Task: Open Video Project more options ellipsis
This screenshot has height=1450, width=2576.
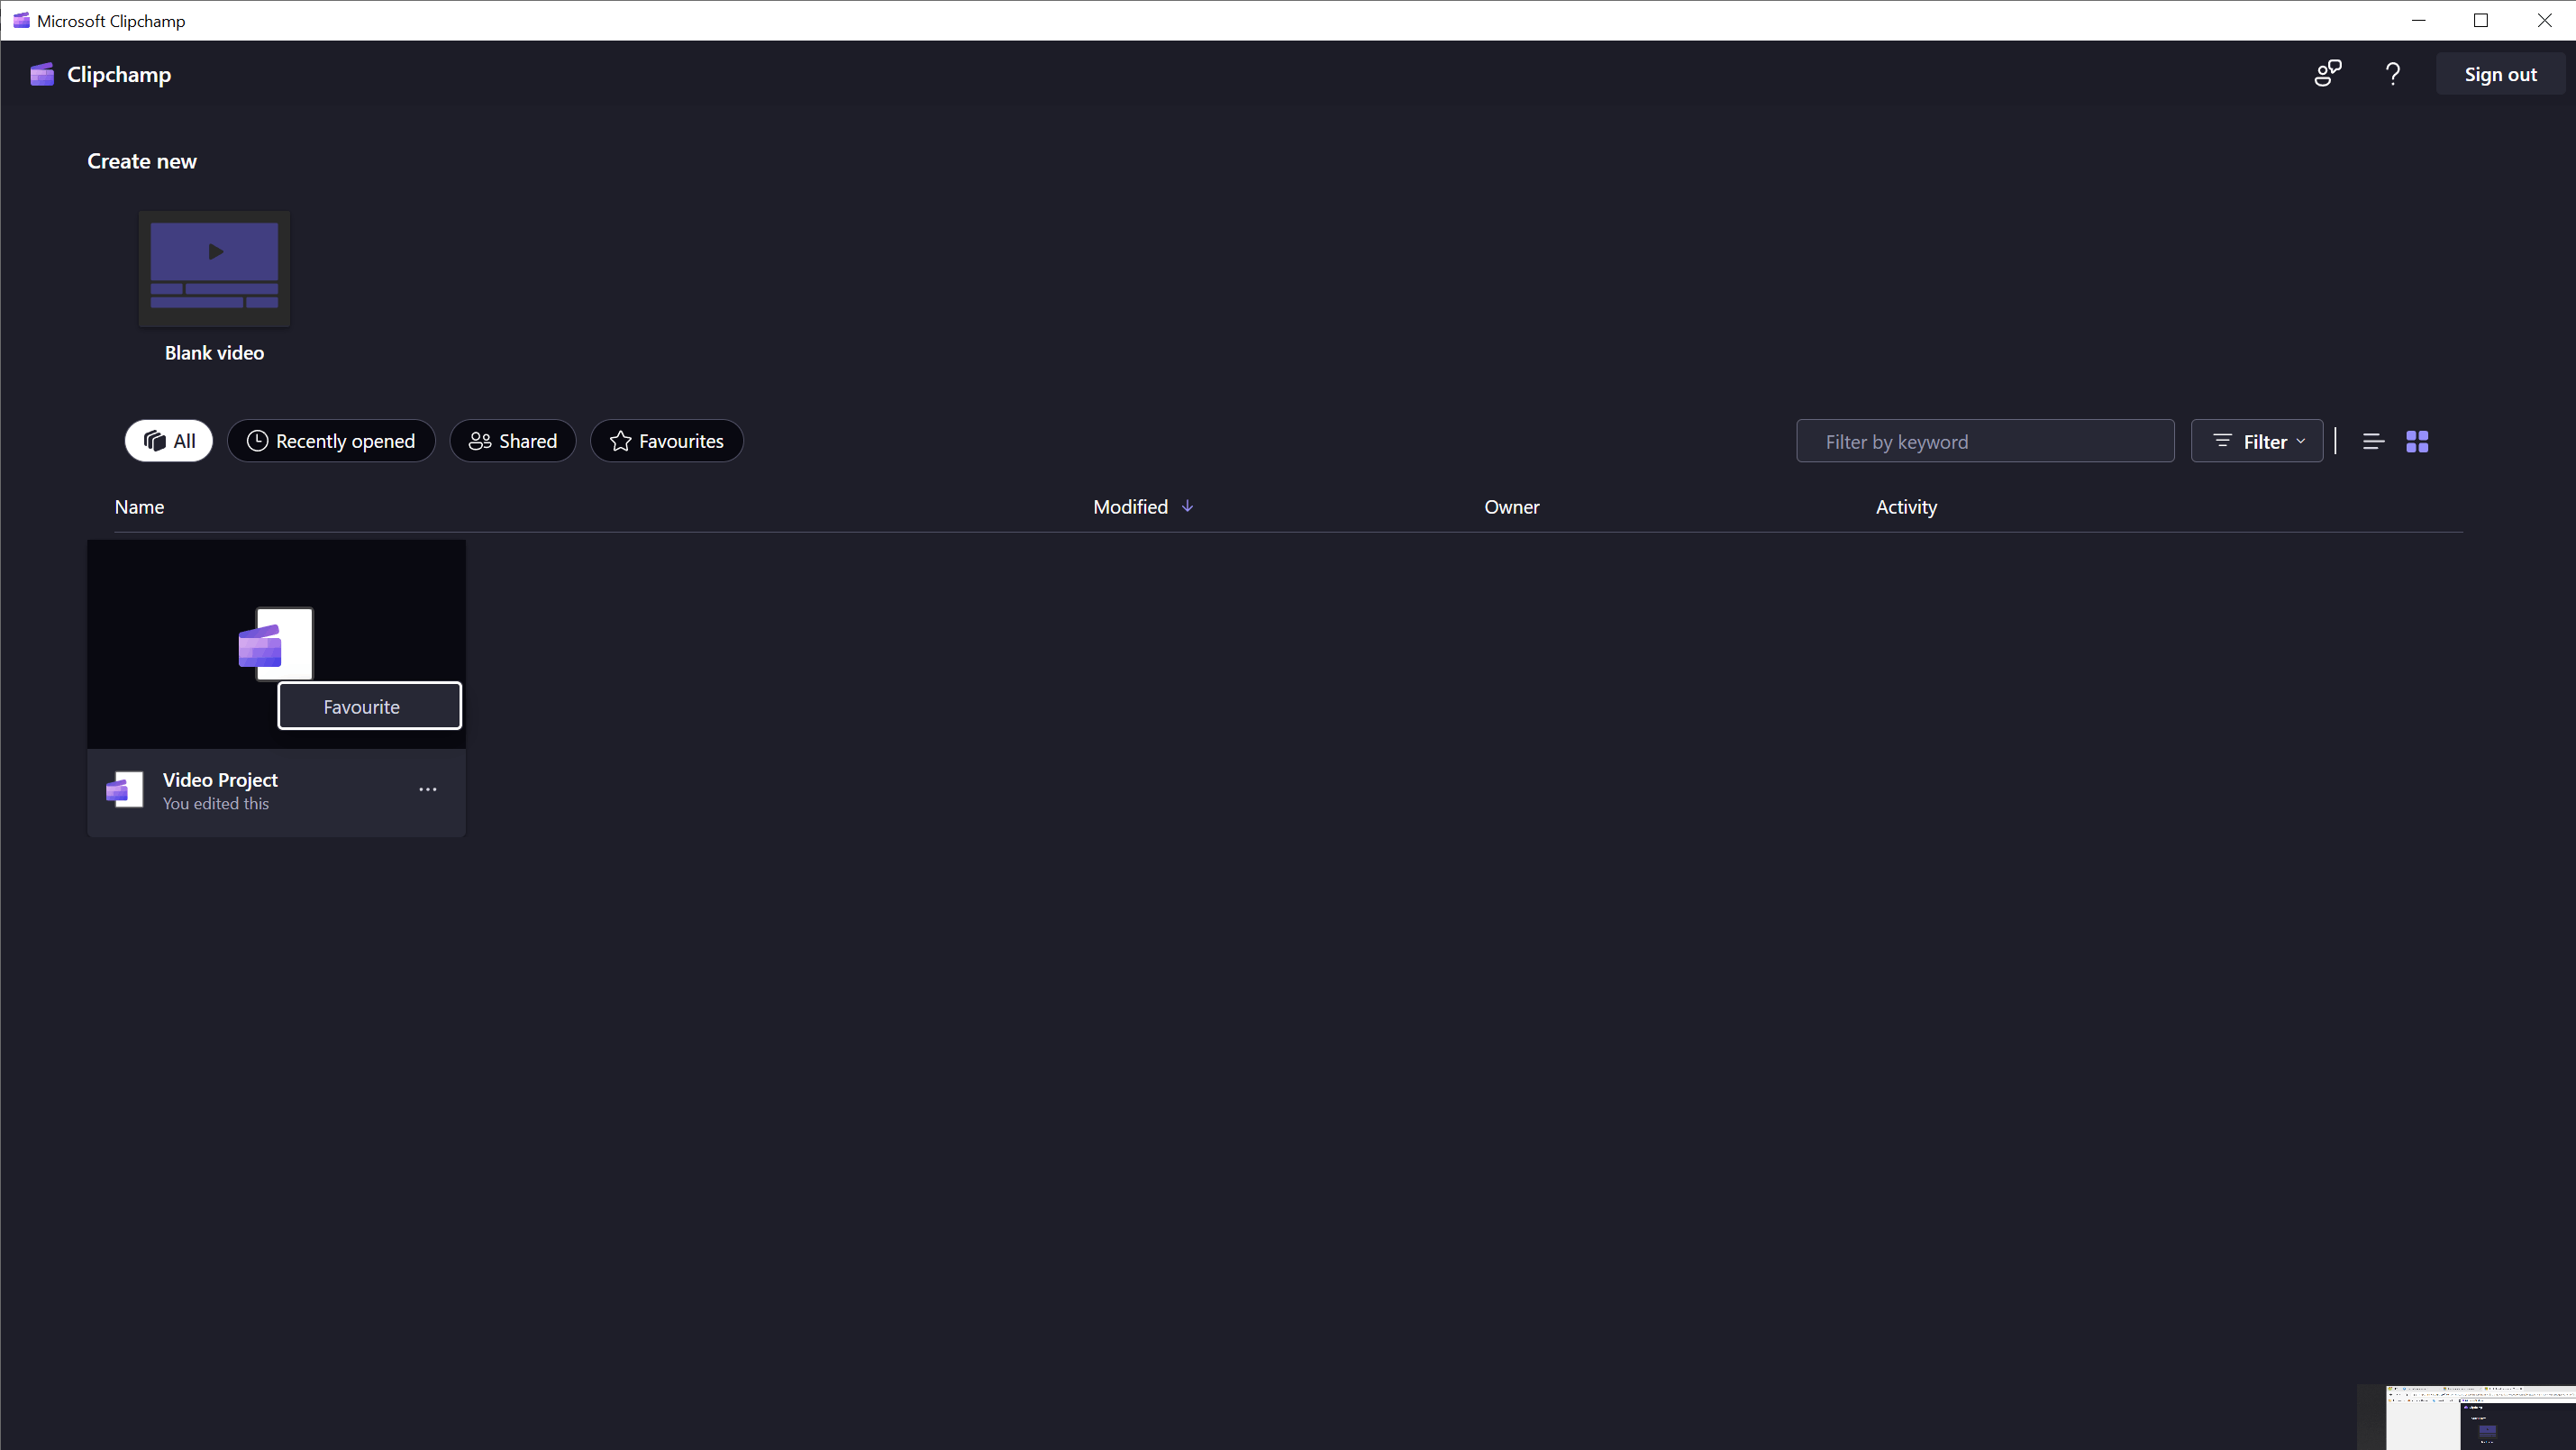Action: click(x=427, y=790)
